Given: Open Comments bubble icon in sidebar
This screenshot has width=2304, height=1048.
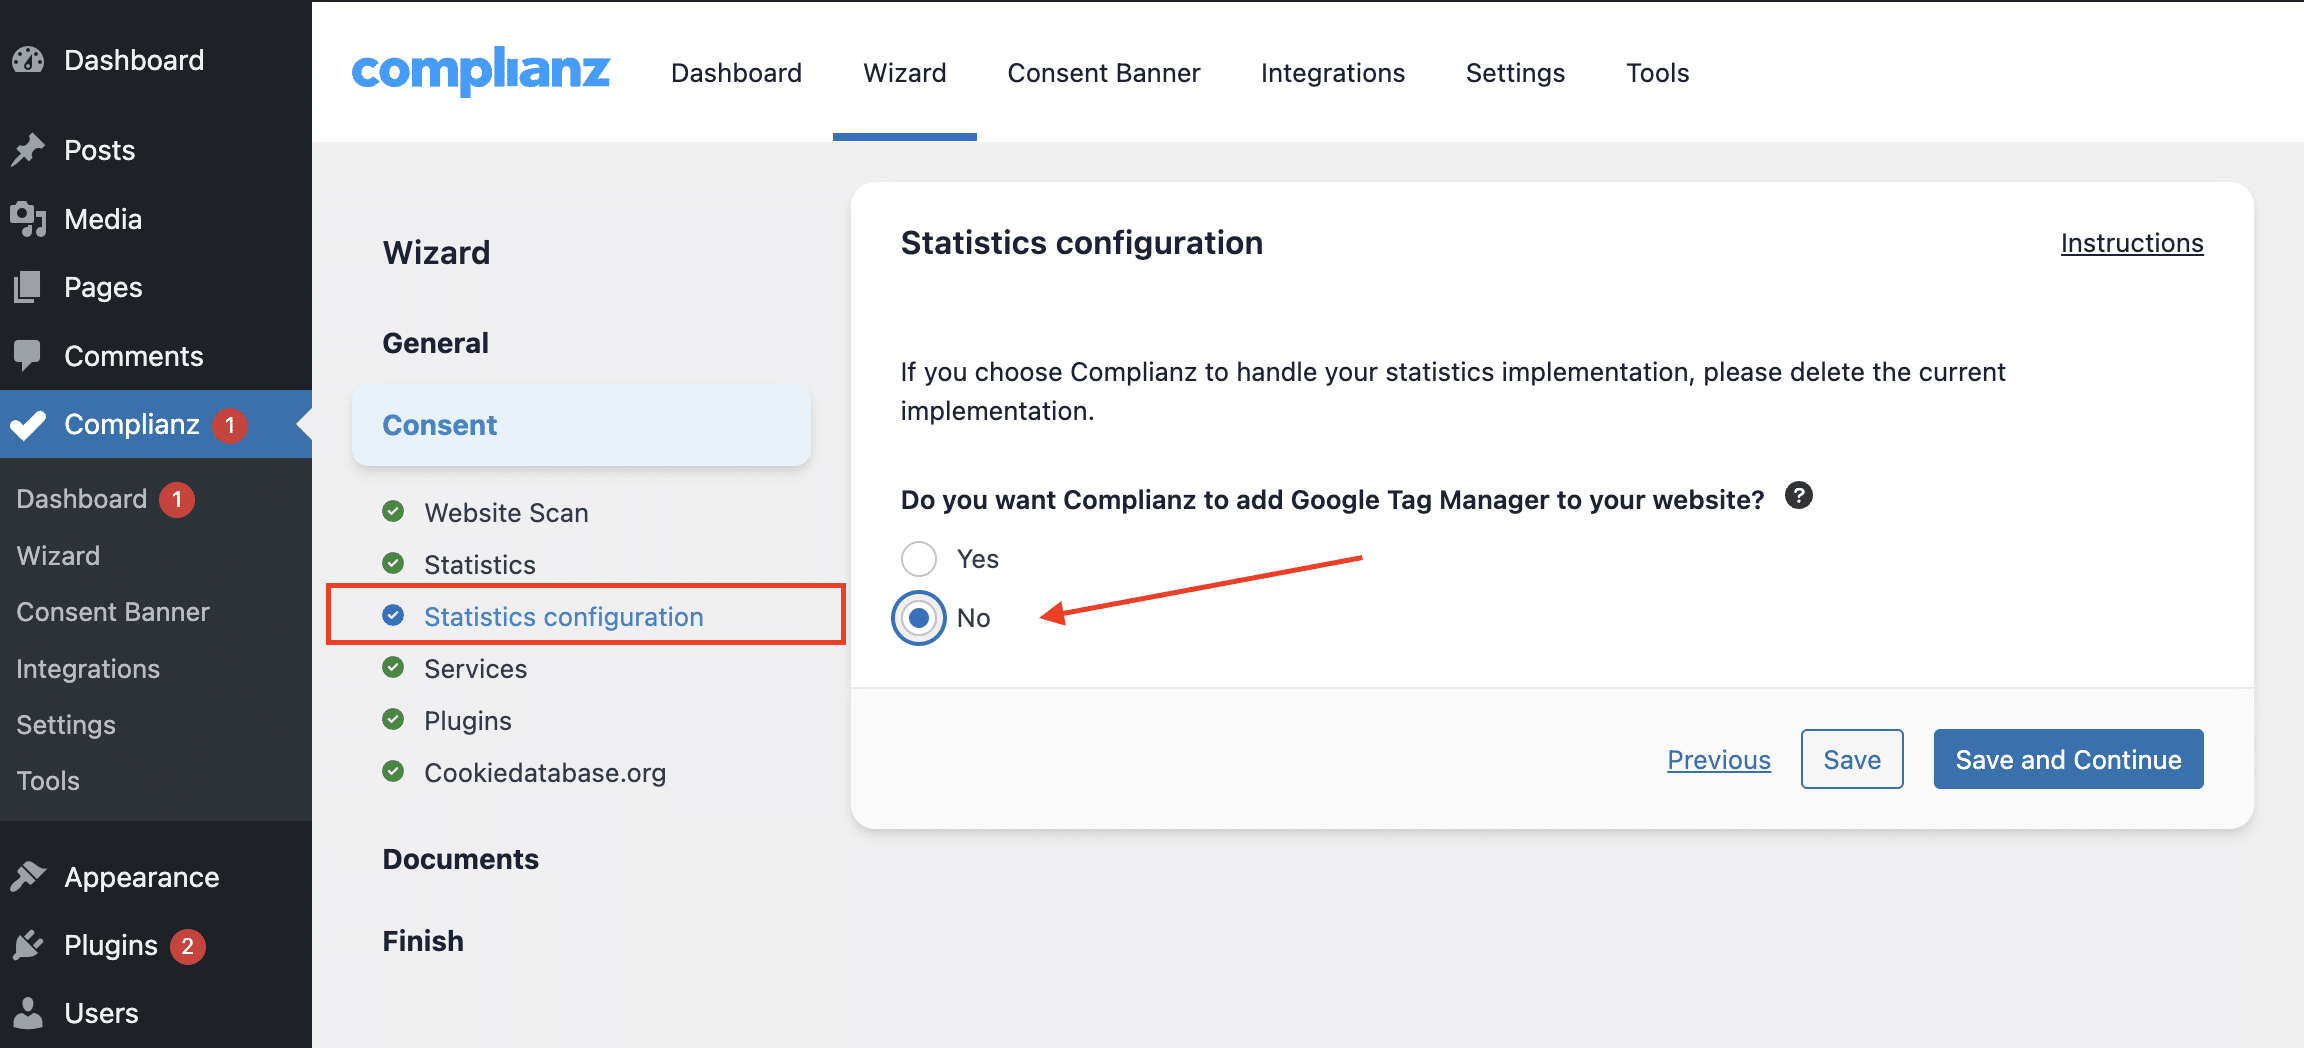Looking at the screenshot, I should pos(28,355).
